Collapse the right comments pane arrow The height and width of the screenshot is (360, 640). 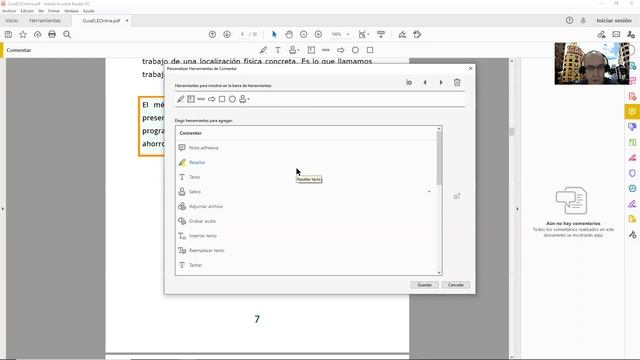[517, 209]
